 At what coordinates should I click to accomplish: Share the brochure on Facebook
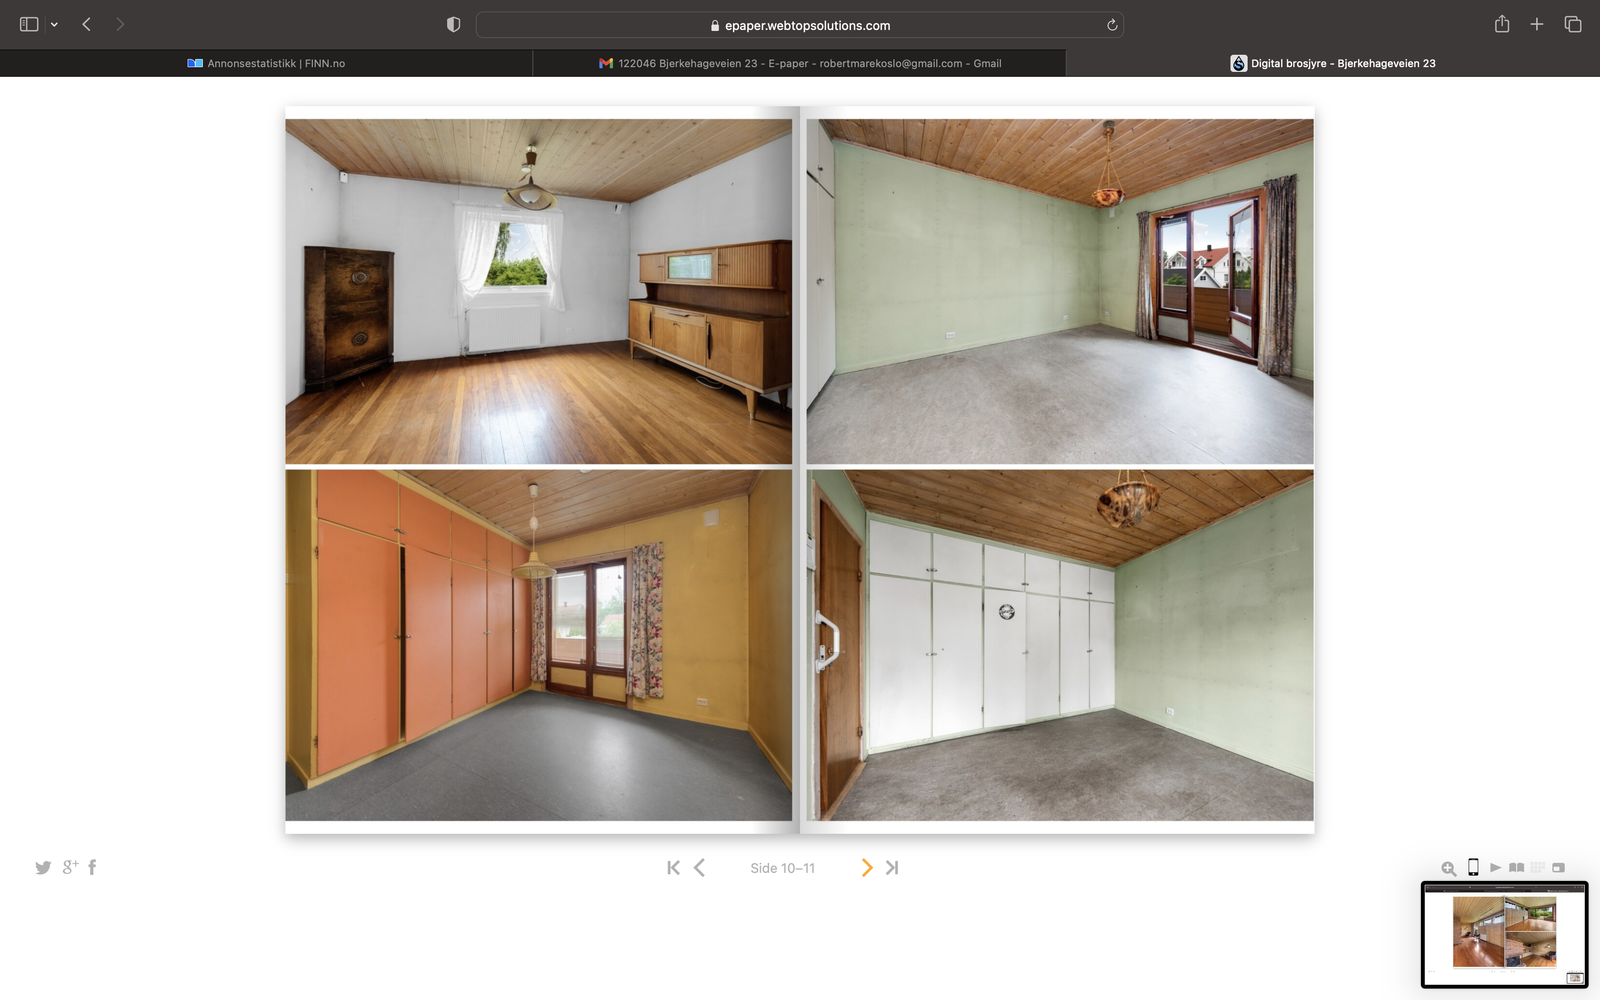pos(92,867)
